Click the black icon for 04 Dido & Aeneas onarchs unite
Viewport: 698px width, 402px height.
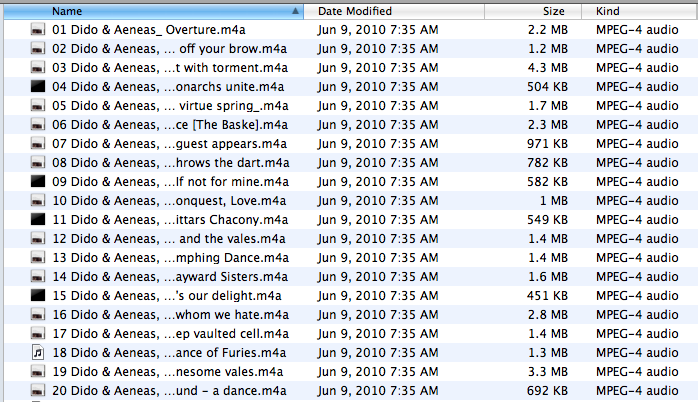pos(38,86)
